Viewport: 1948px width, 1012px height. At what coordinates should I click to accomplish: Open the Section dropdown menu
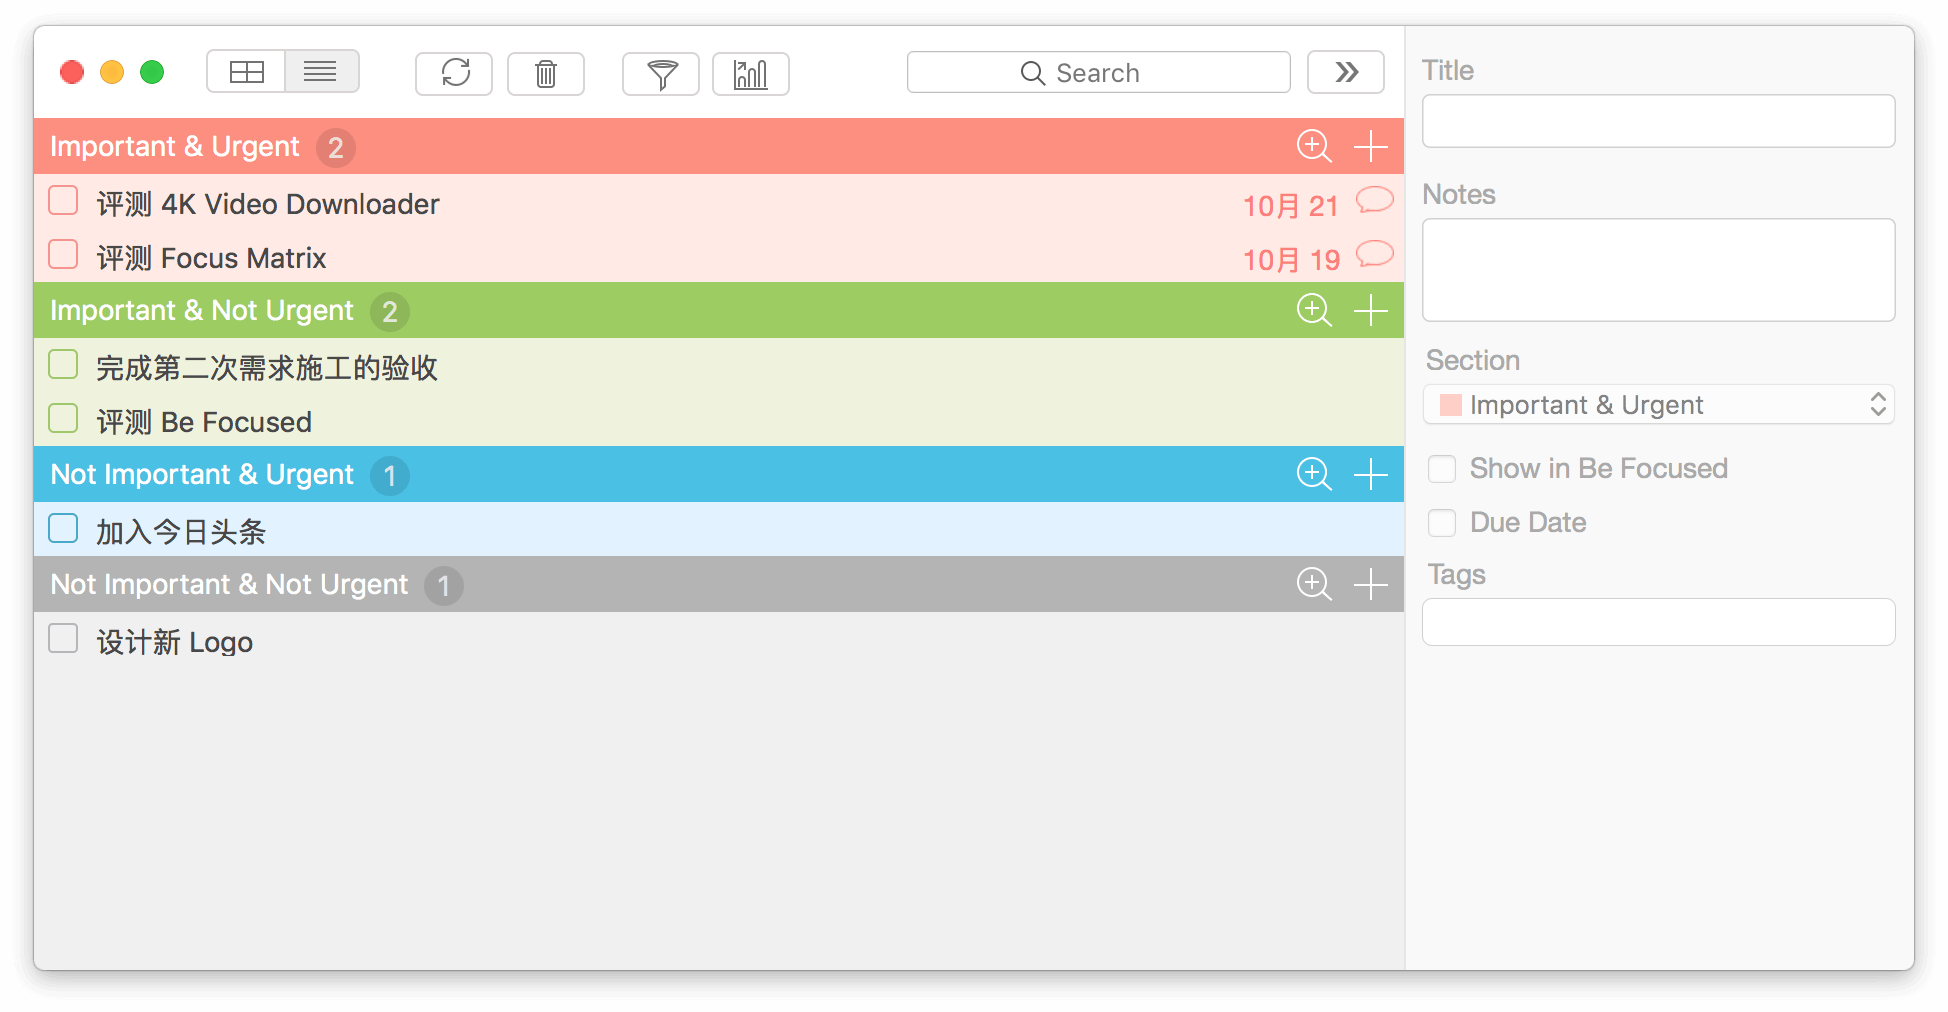(x=1658, y=405)
